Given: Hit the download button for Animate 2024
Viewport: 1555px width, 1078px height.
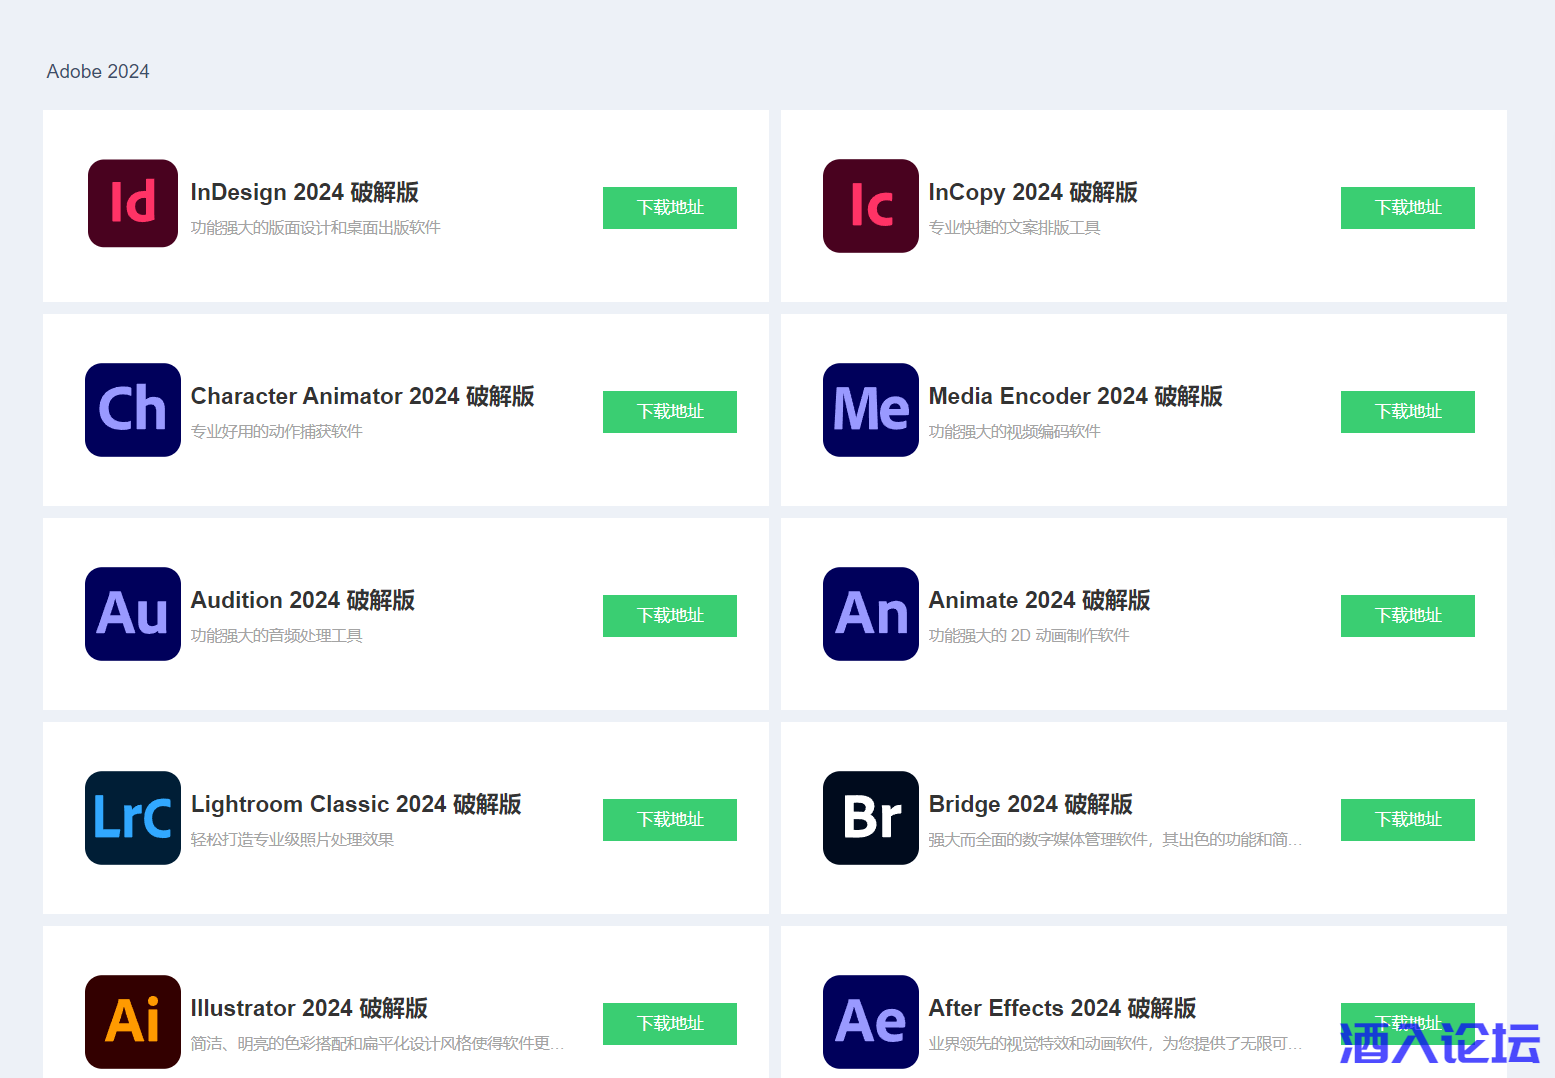Looking at the screenshot, I should click(1407, 616).
